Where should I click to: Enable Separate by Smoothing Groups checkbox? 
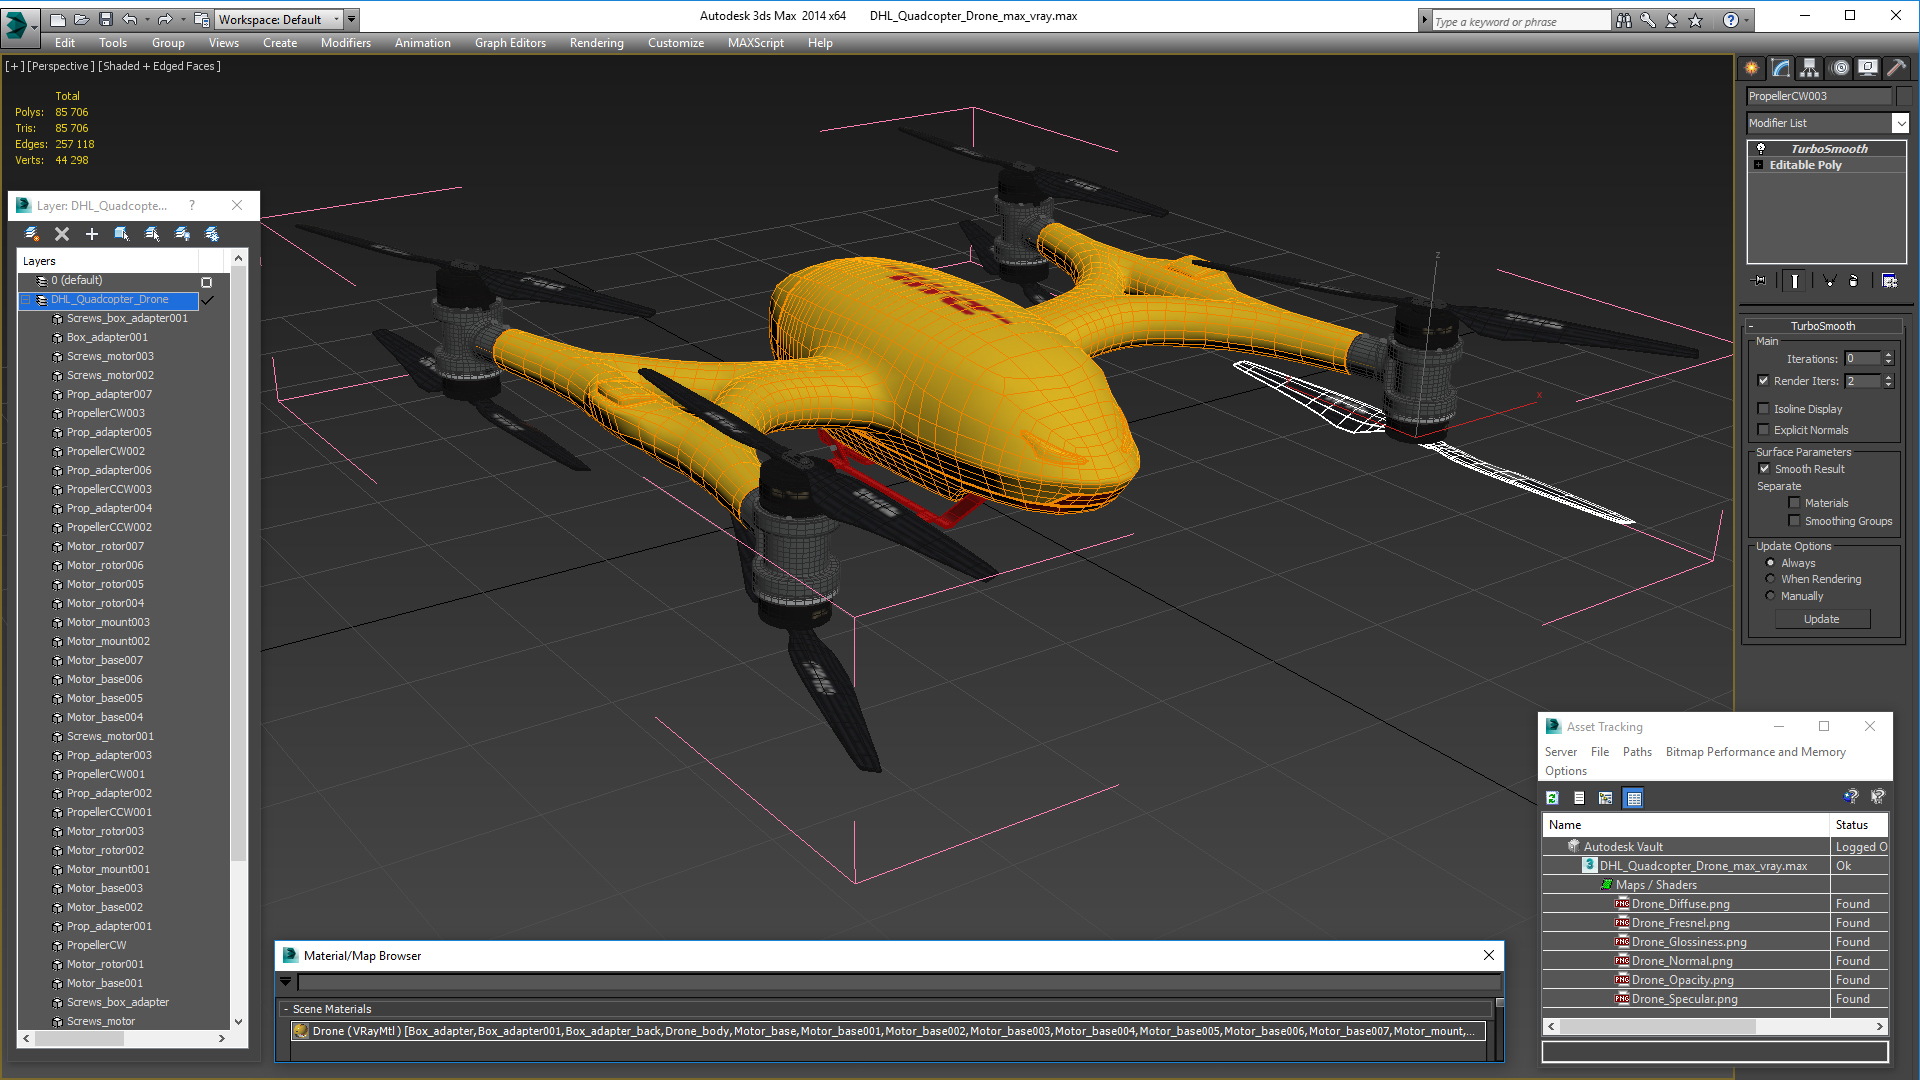1795,521
